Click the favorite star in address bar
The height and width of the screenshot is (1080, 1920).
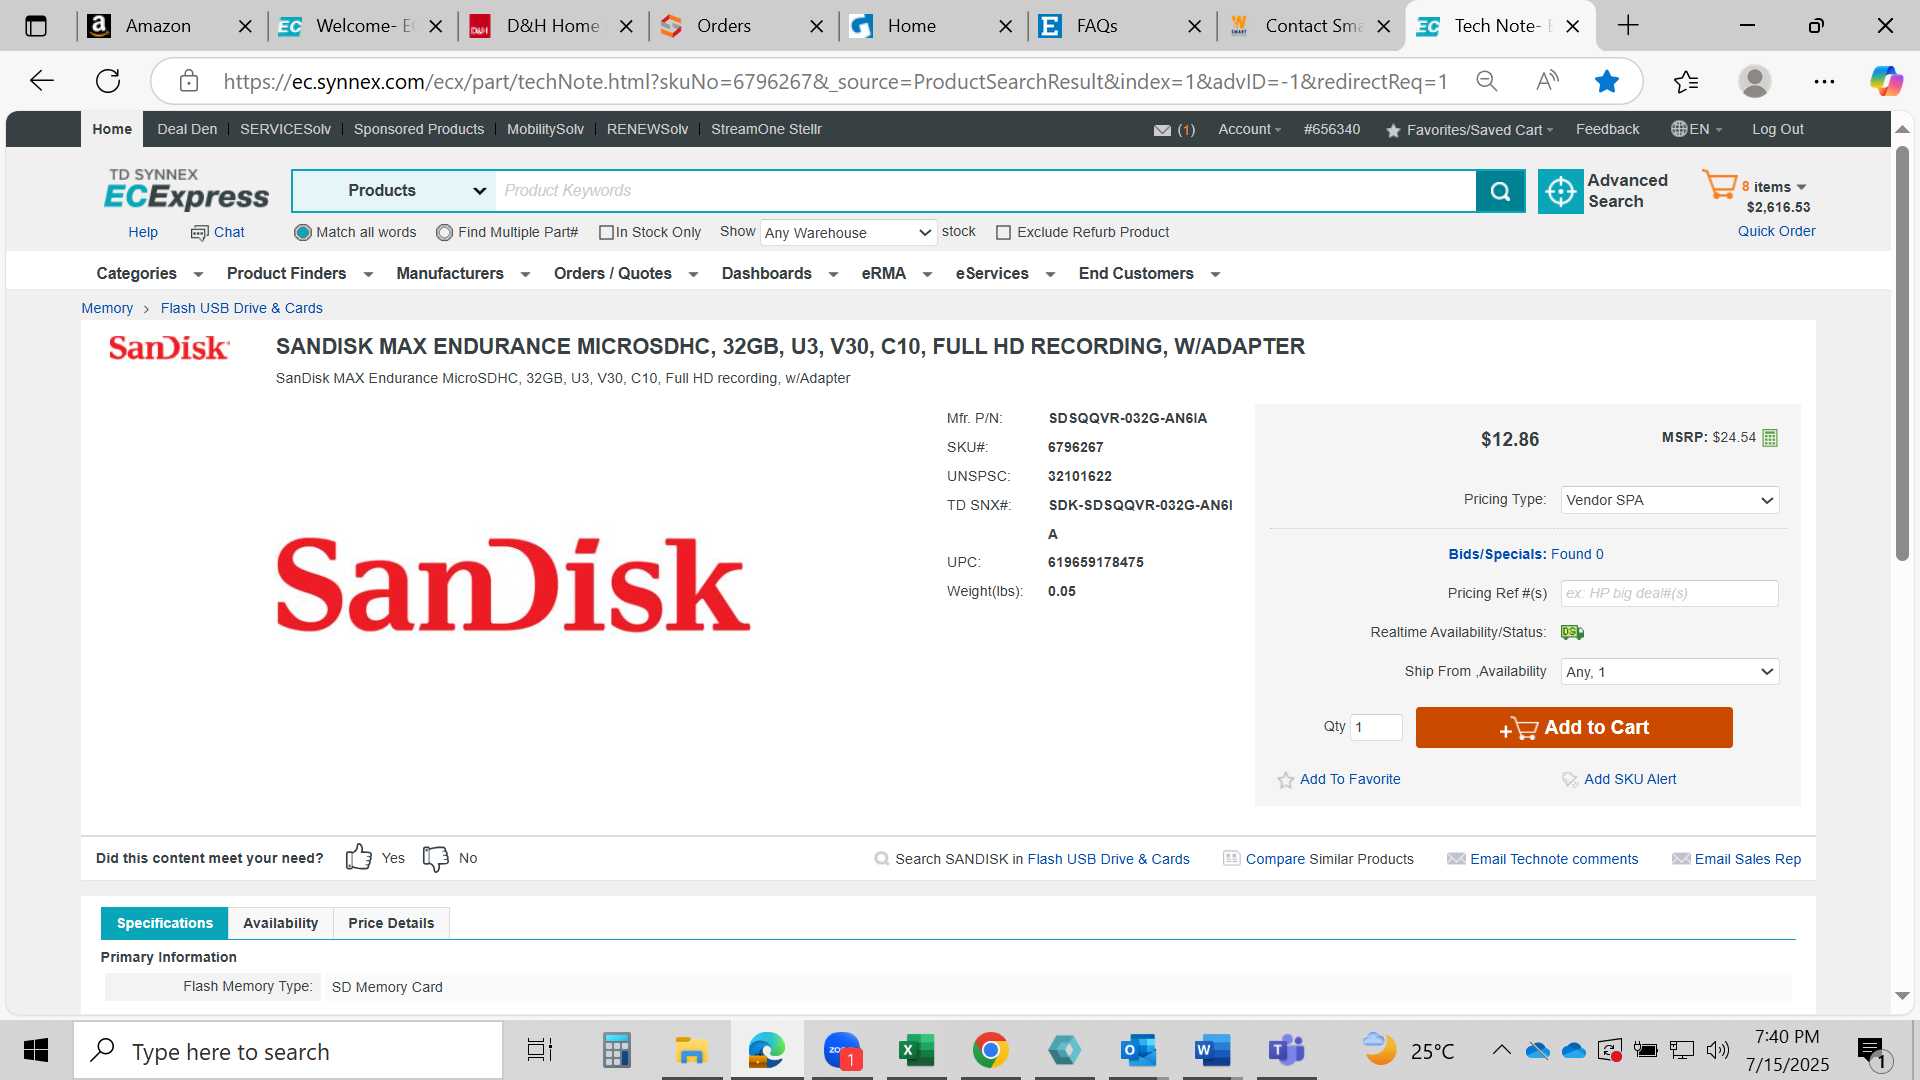(1607, 81)
